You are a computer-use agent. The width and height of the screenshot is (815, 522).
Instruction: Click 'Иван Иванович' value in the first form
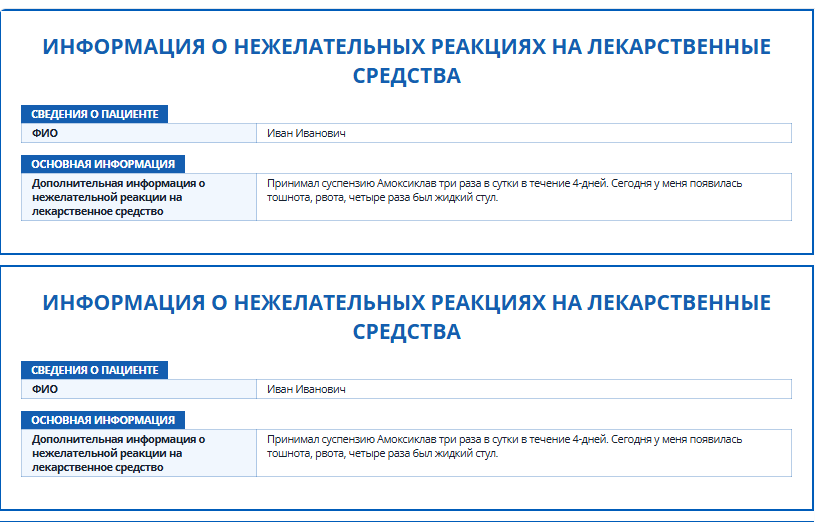306,133
